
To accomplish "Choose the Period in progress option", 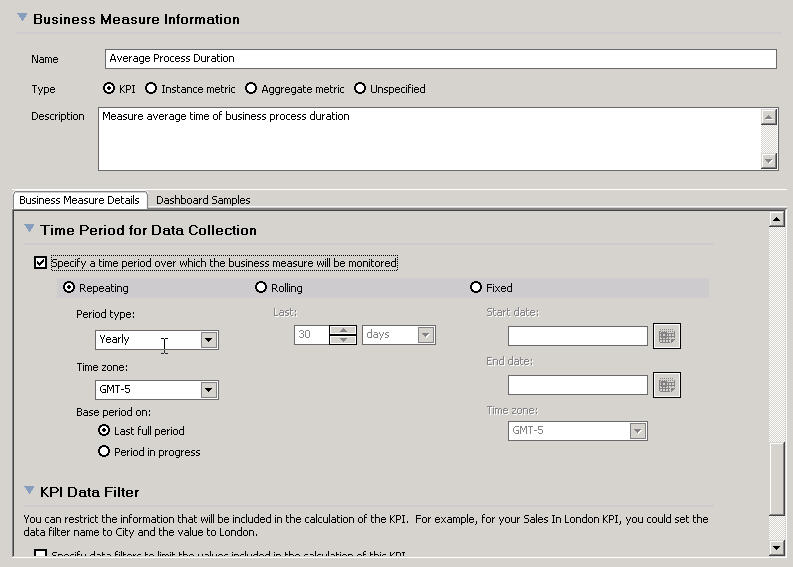I will pos(104,452).
